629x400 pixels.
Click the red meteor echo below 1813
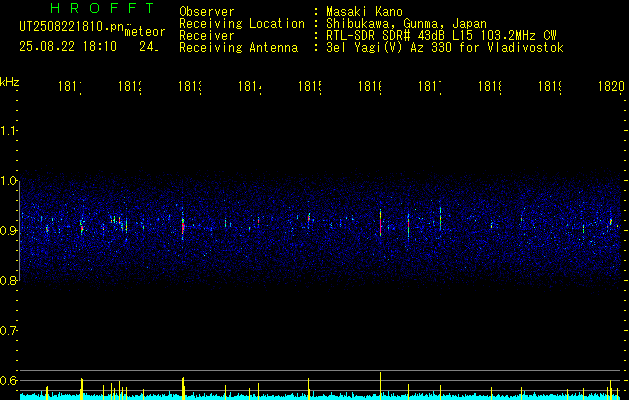(183, 227)
